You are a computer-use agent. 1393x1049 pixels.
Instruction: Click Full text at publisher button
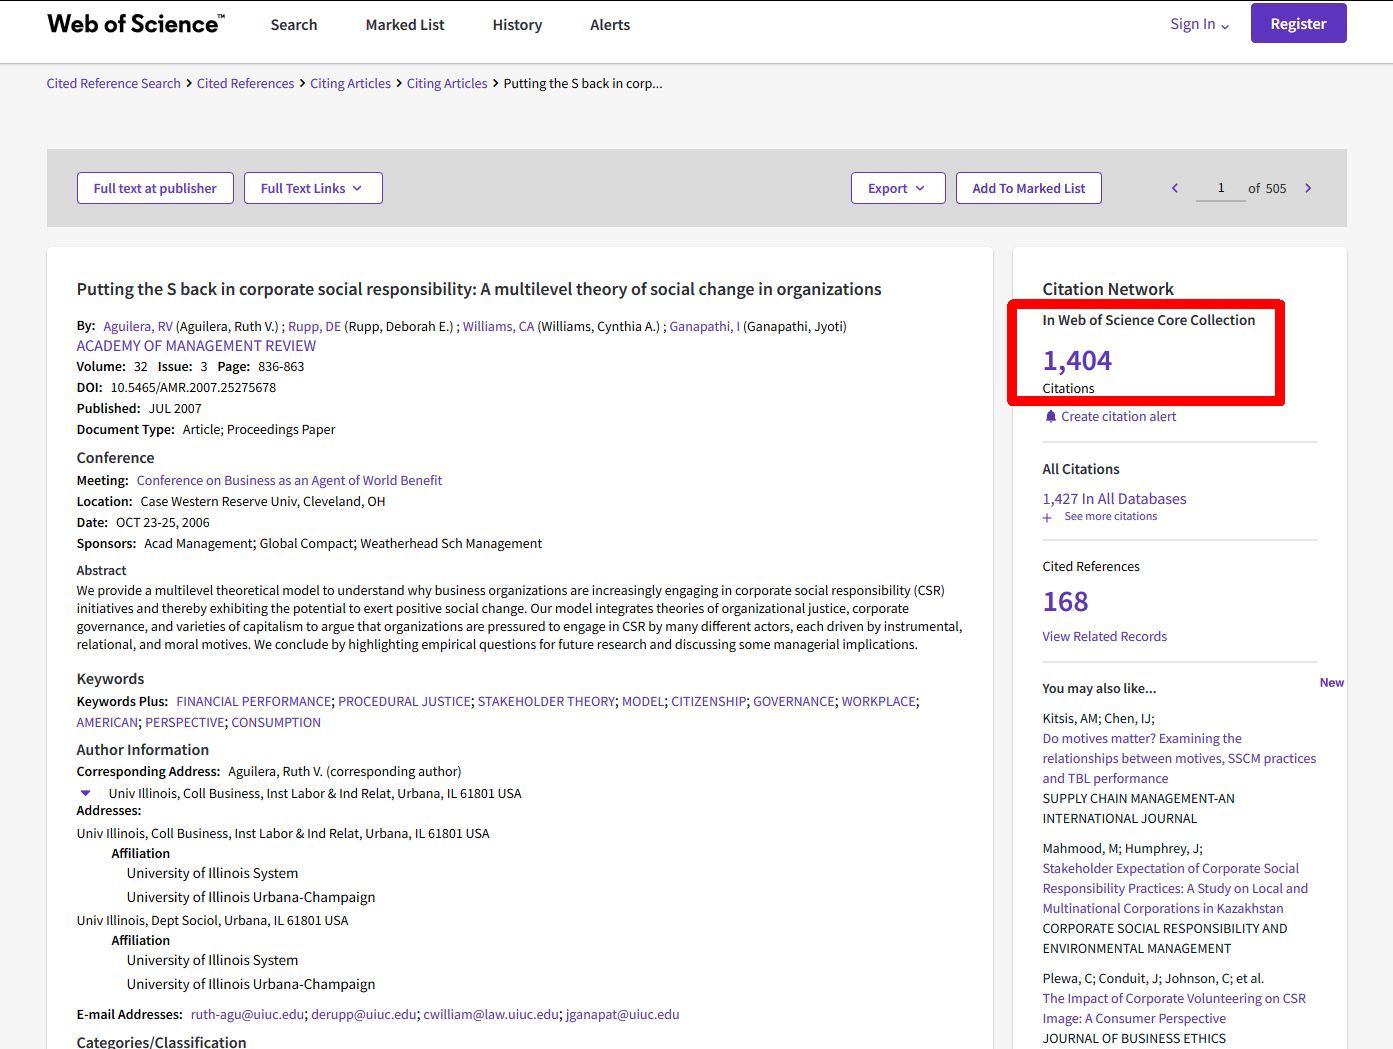[155, 188]
